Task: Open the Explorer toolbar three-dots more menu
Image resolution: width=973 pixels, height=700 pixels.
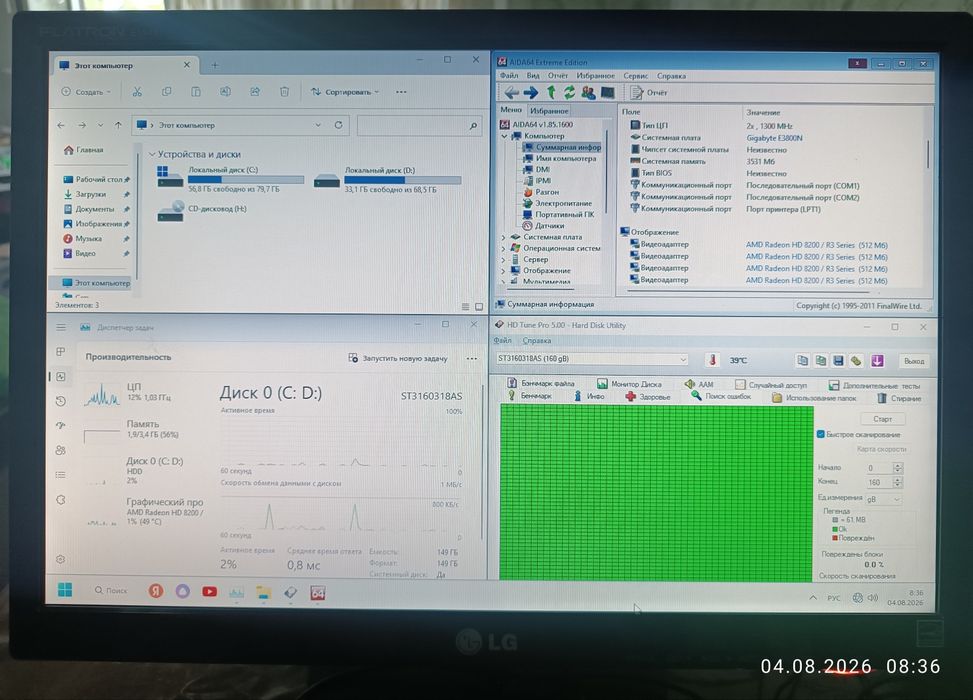Action: pyautogui.click(x=401, y=92)
